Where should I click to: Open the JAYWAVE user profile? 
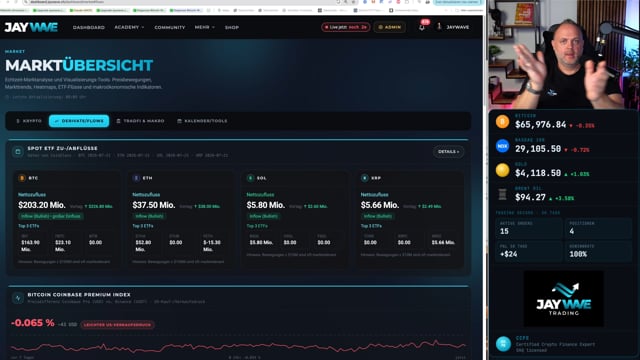click(453, 27)
